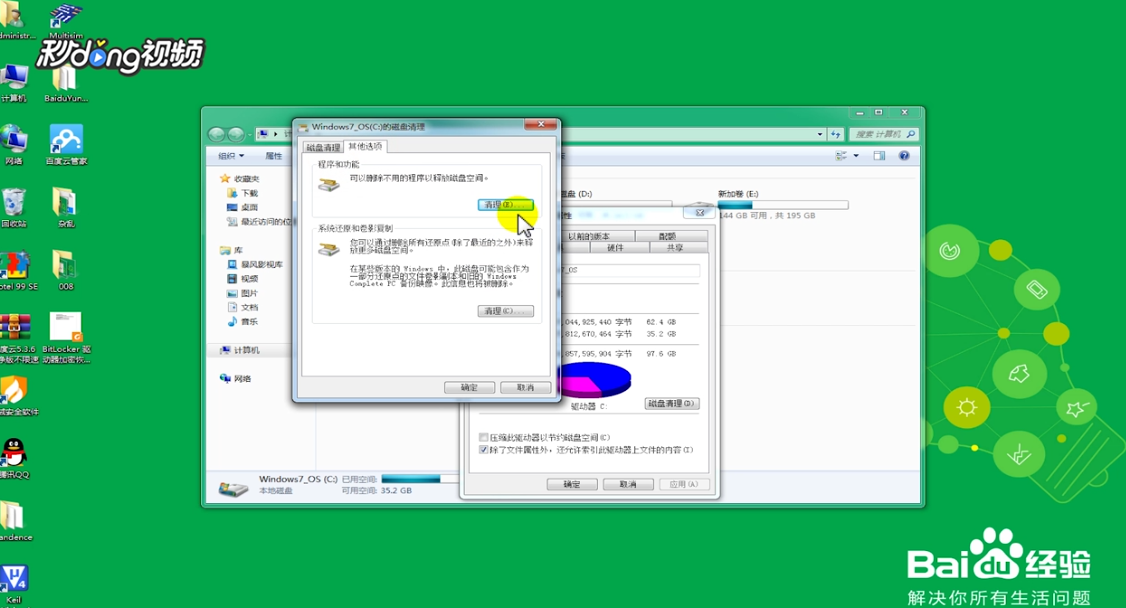1126x608 pixels.
Task: Click the volume label field in properties
Action: click(x=629, y=270)
